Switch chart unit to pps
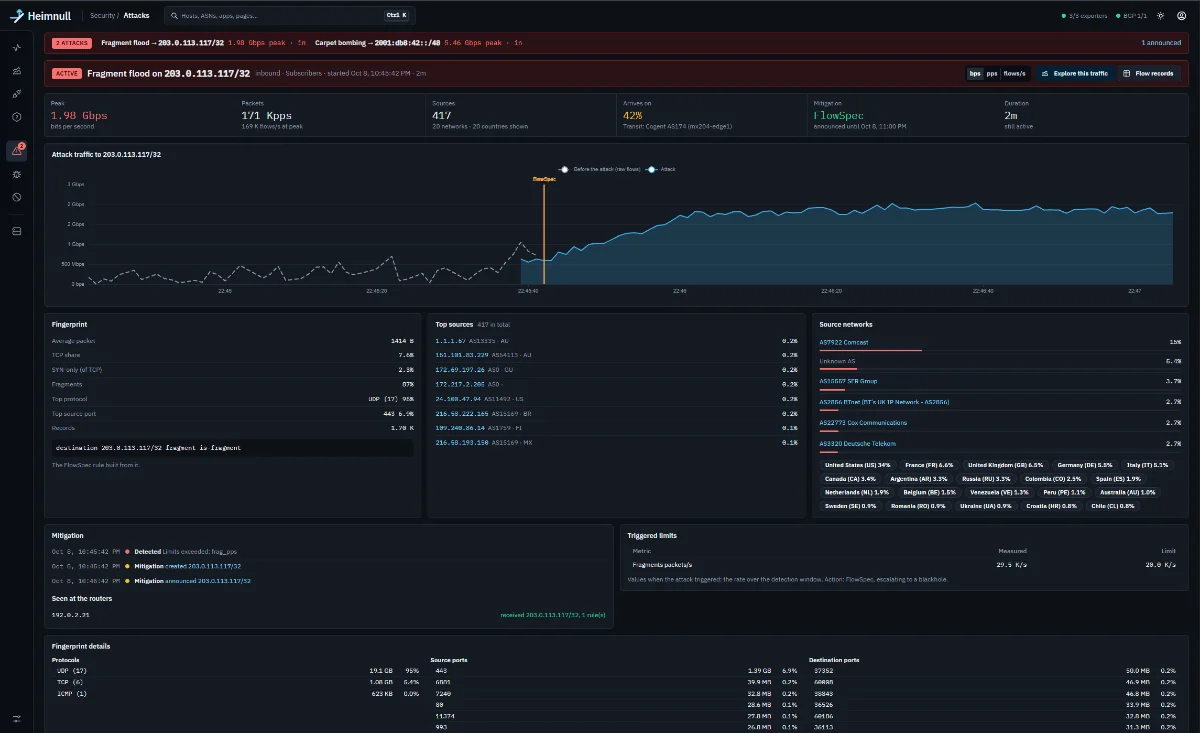The image size is (1200, 733). point(991,73)
